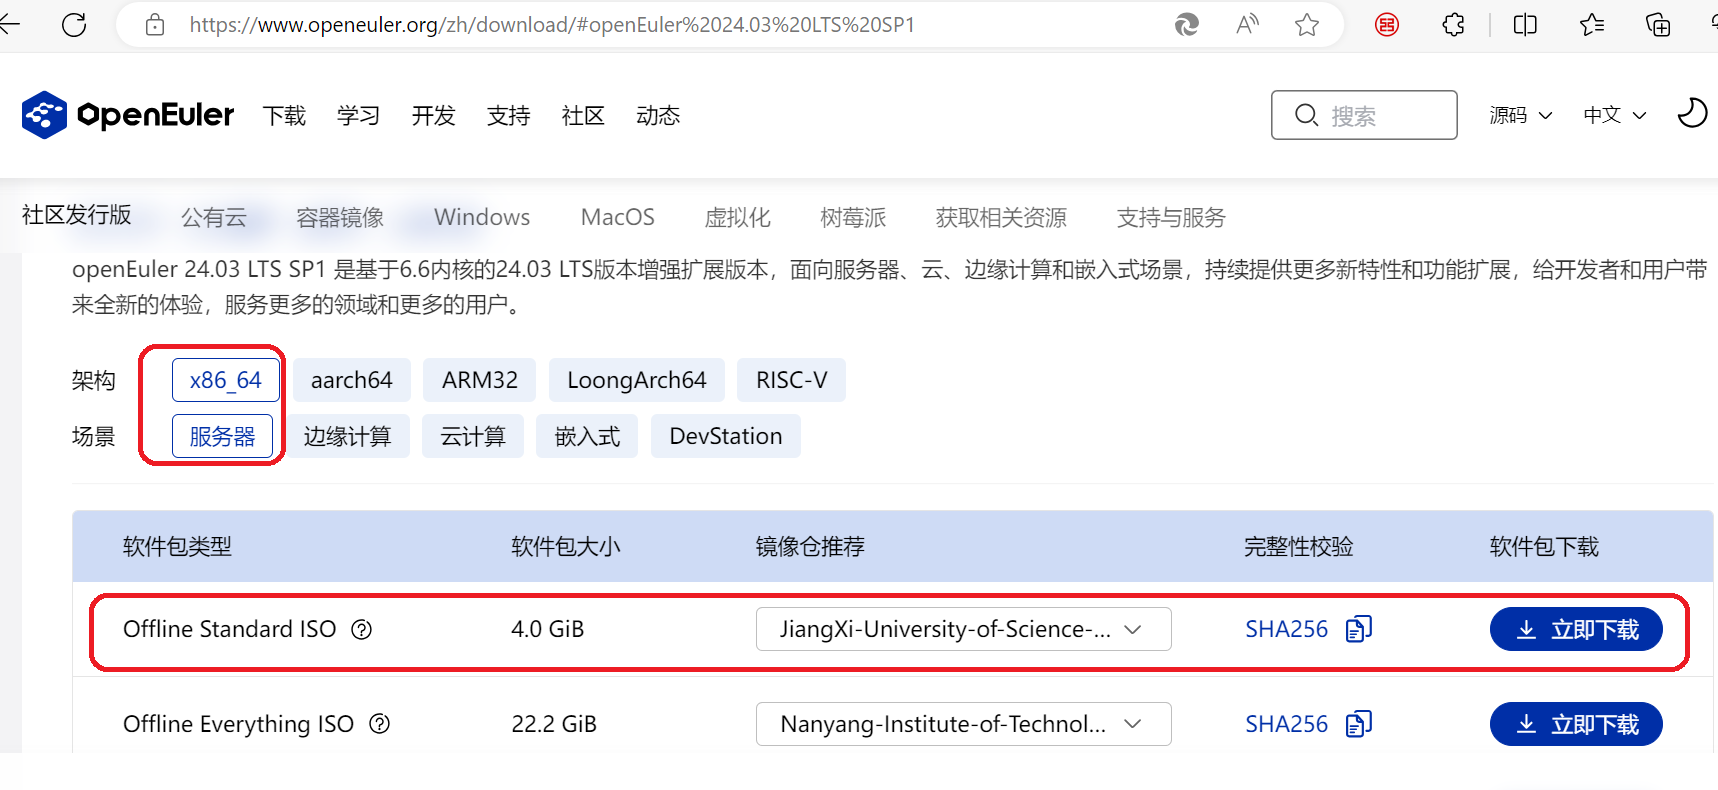Choose 云计算 scenario
1718x790 pixels.
point(473,436)
